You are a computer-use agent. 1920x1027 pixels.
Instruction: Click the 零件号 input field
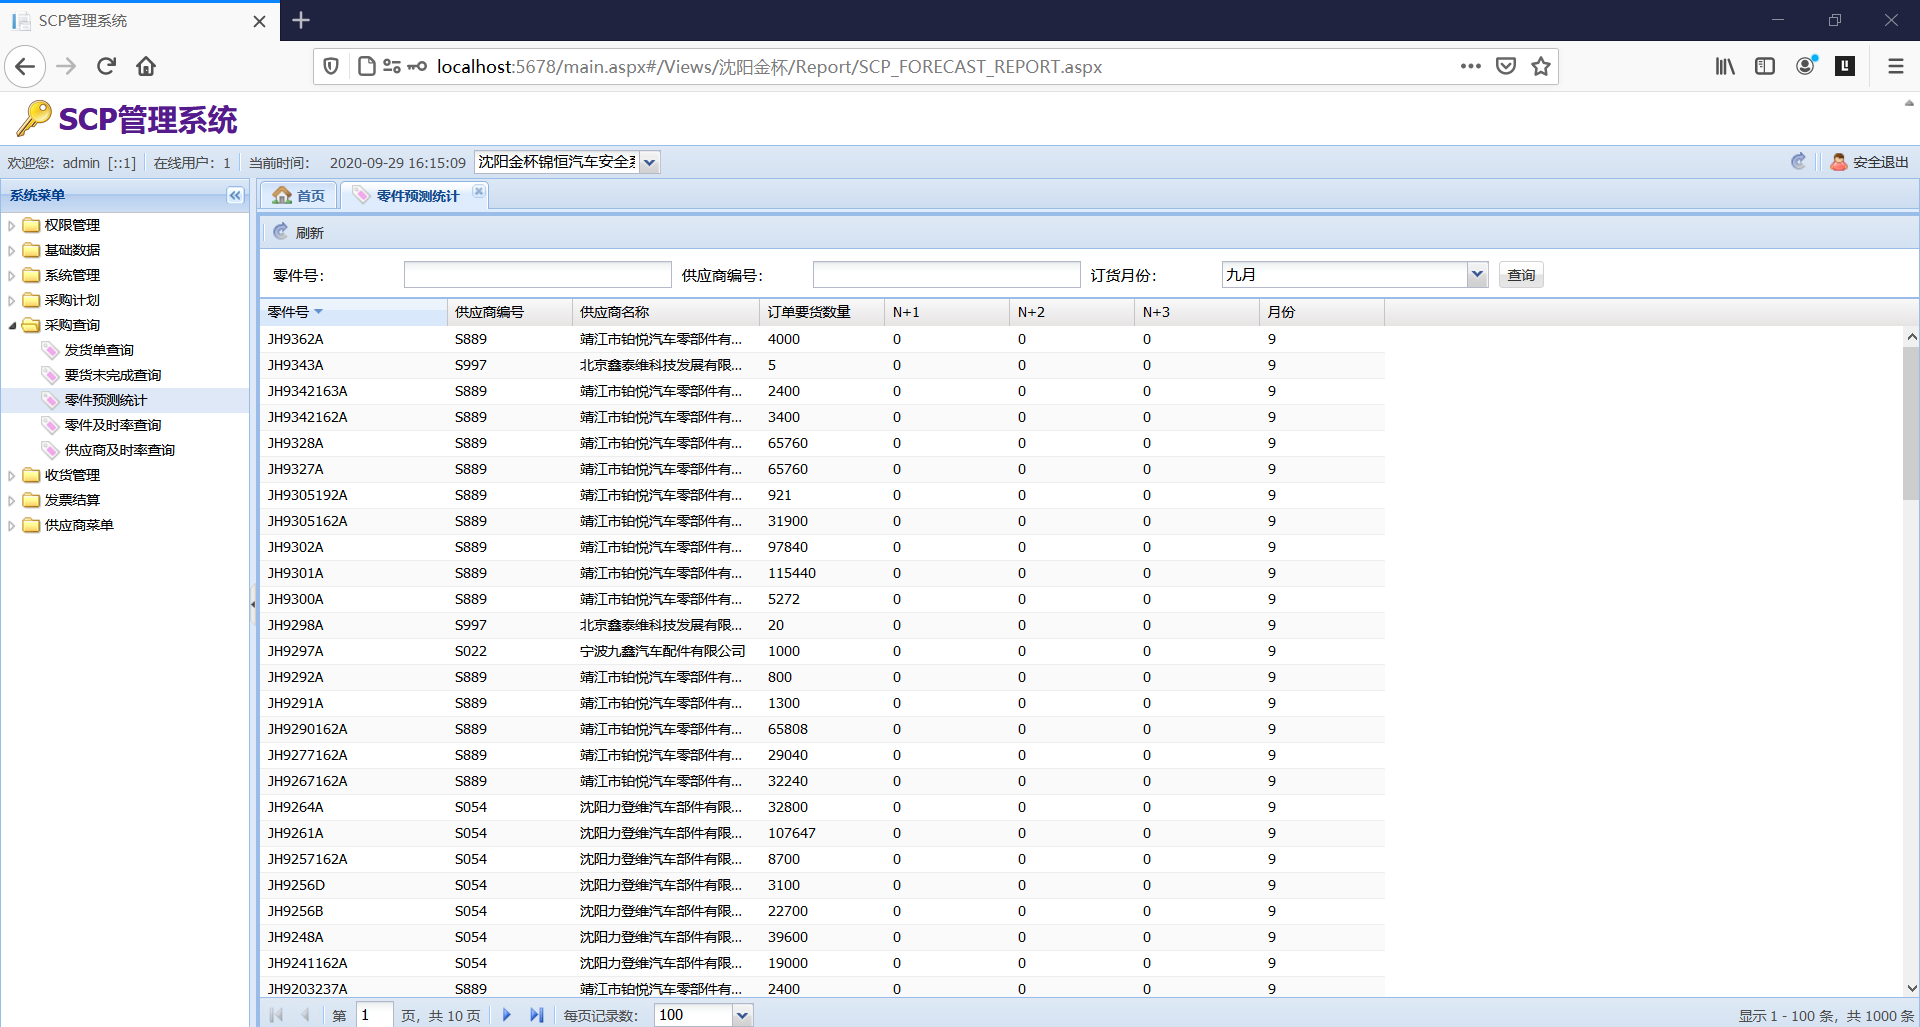coord(537,275)
